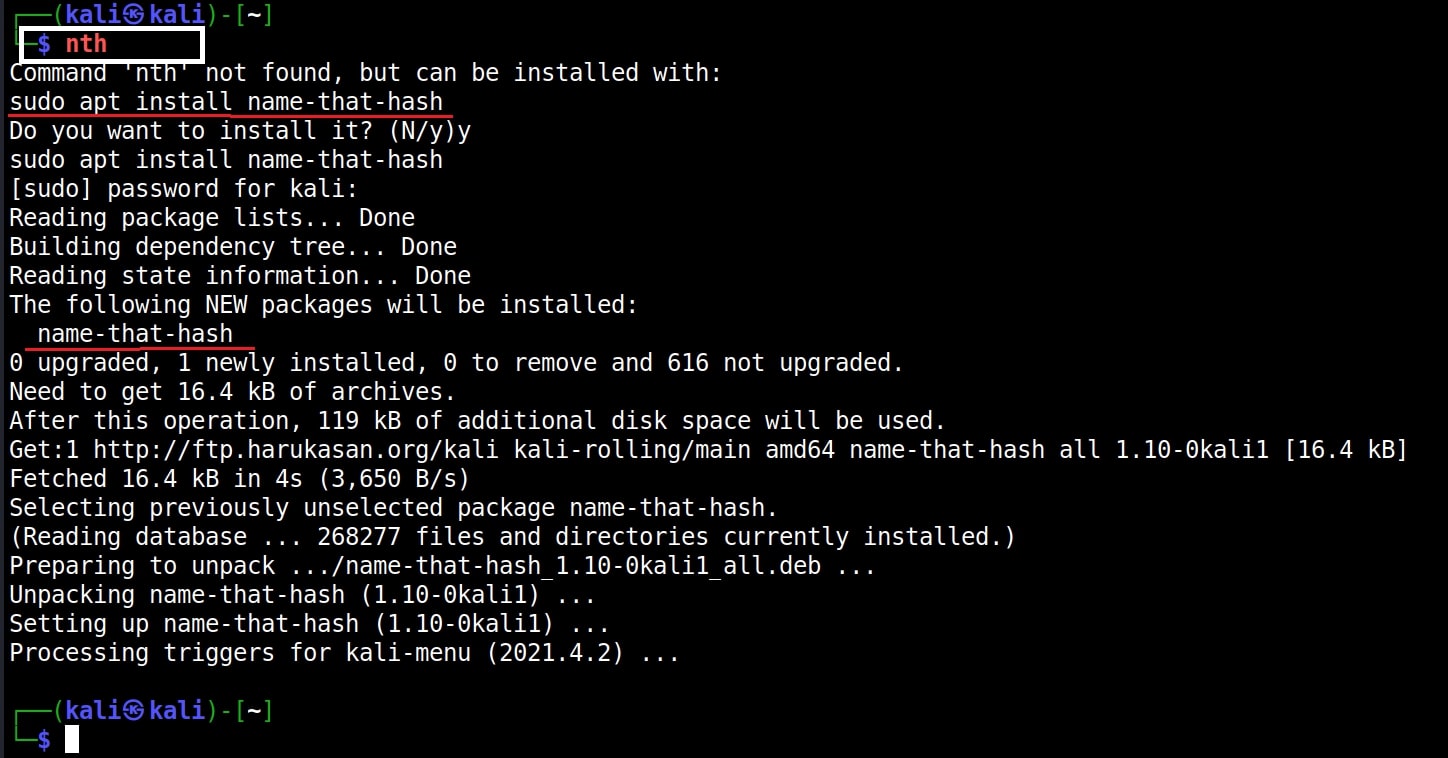
Task: Click the Kali logo icon in bottom prompt
Action: click(135, 711)
